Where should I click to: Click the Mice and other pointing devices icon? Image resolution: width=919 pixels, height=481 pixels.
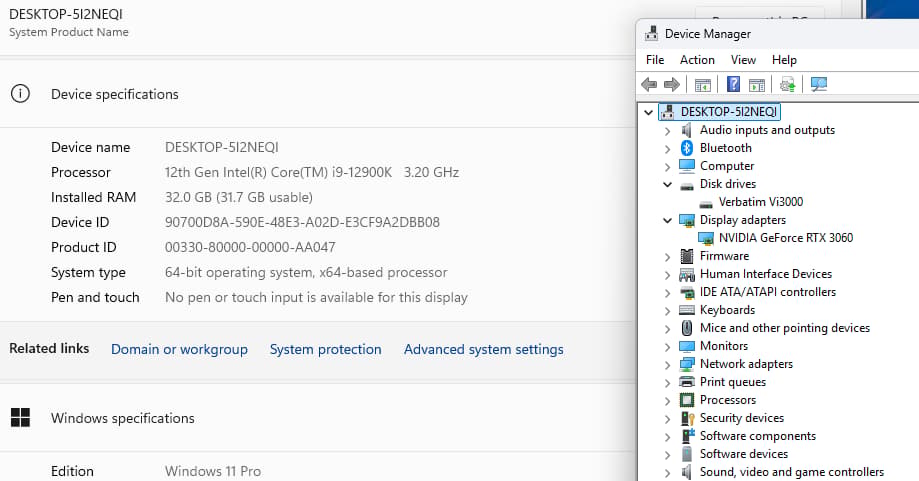[687, 328]
